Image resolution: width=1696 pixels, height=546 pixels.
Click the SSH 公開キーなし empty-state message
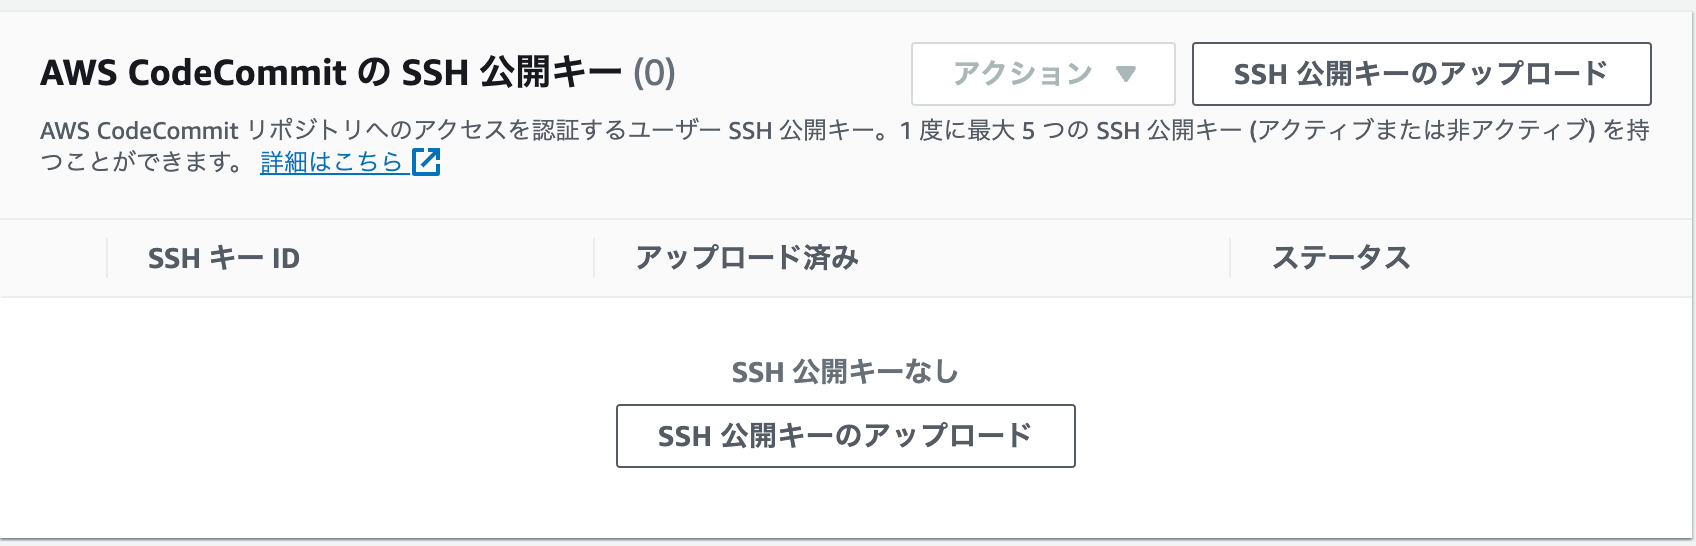pos(846,372)
